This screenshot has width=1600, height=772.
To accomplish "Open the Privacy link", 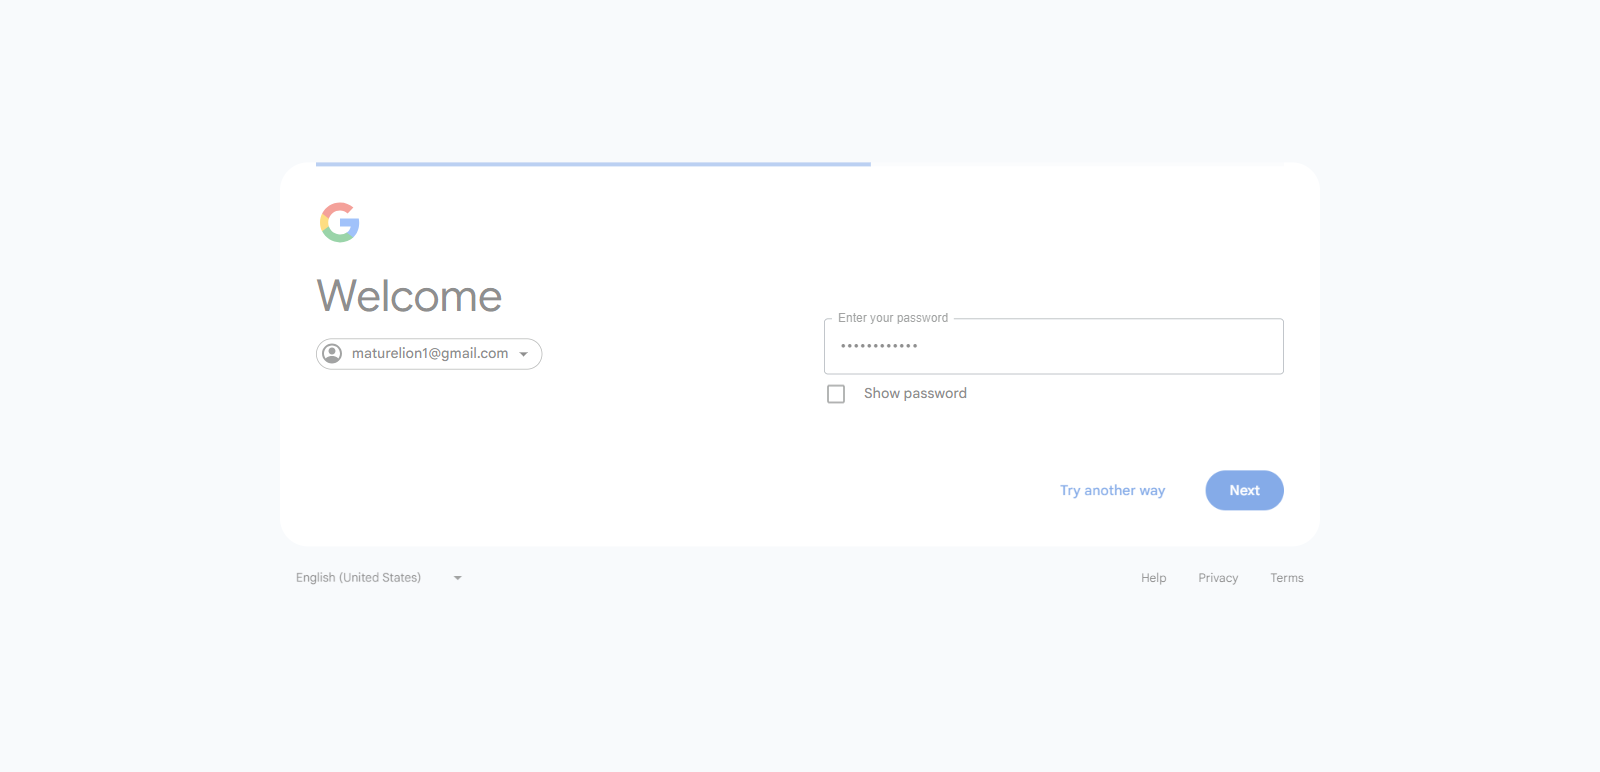I will (1218, 578).
